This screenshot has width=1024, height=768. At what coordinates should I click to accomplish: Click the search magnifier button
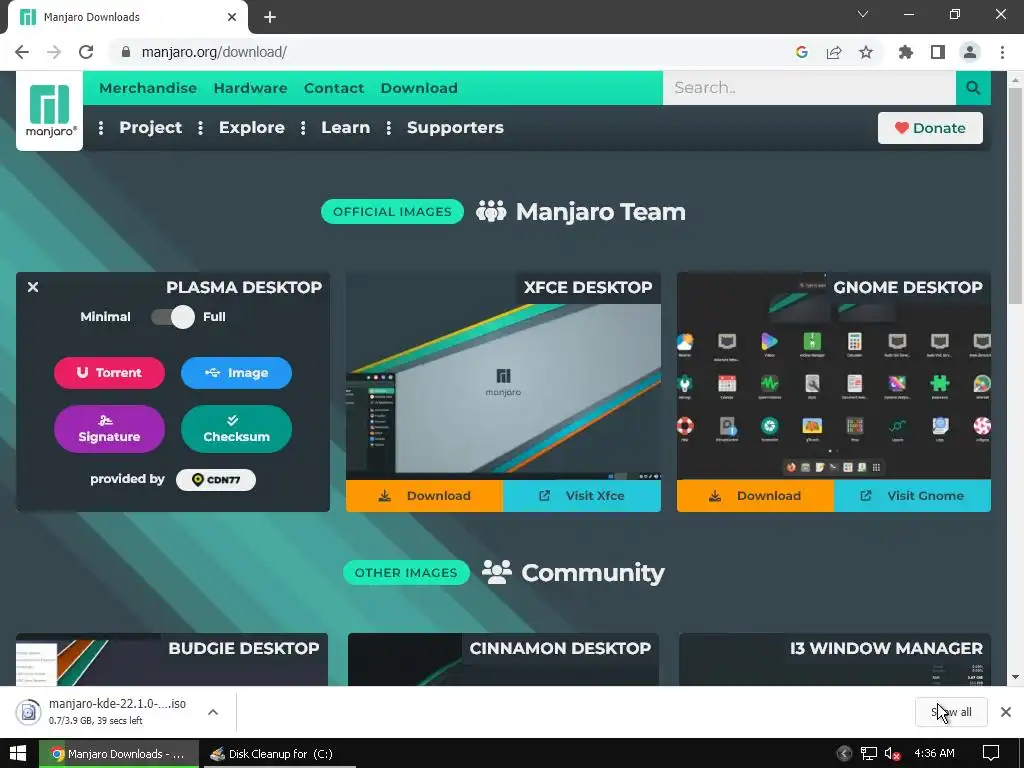click(x=973, y=88)
